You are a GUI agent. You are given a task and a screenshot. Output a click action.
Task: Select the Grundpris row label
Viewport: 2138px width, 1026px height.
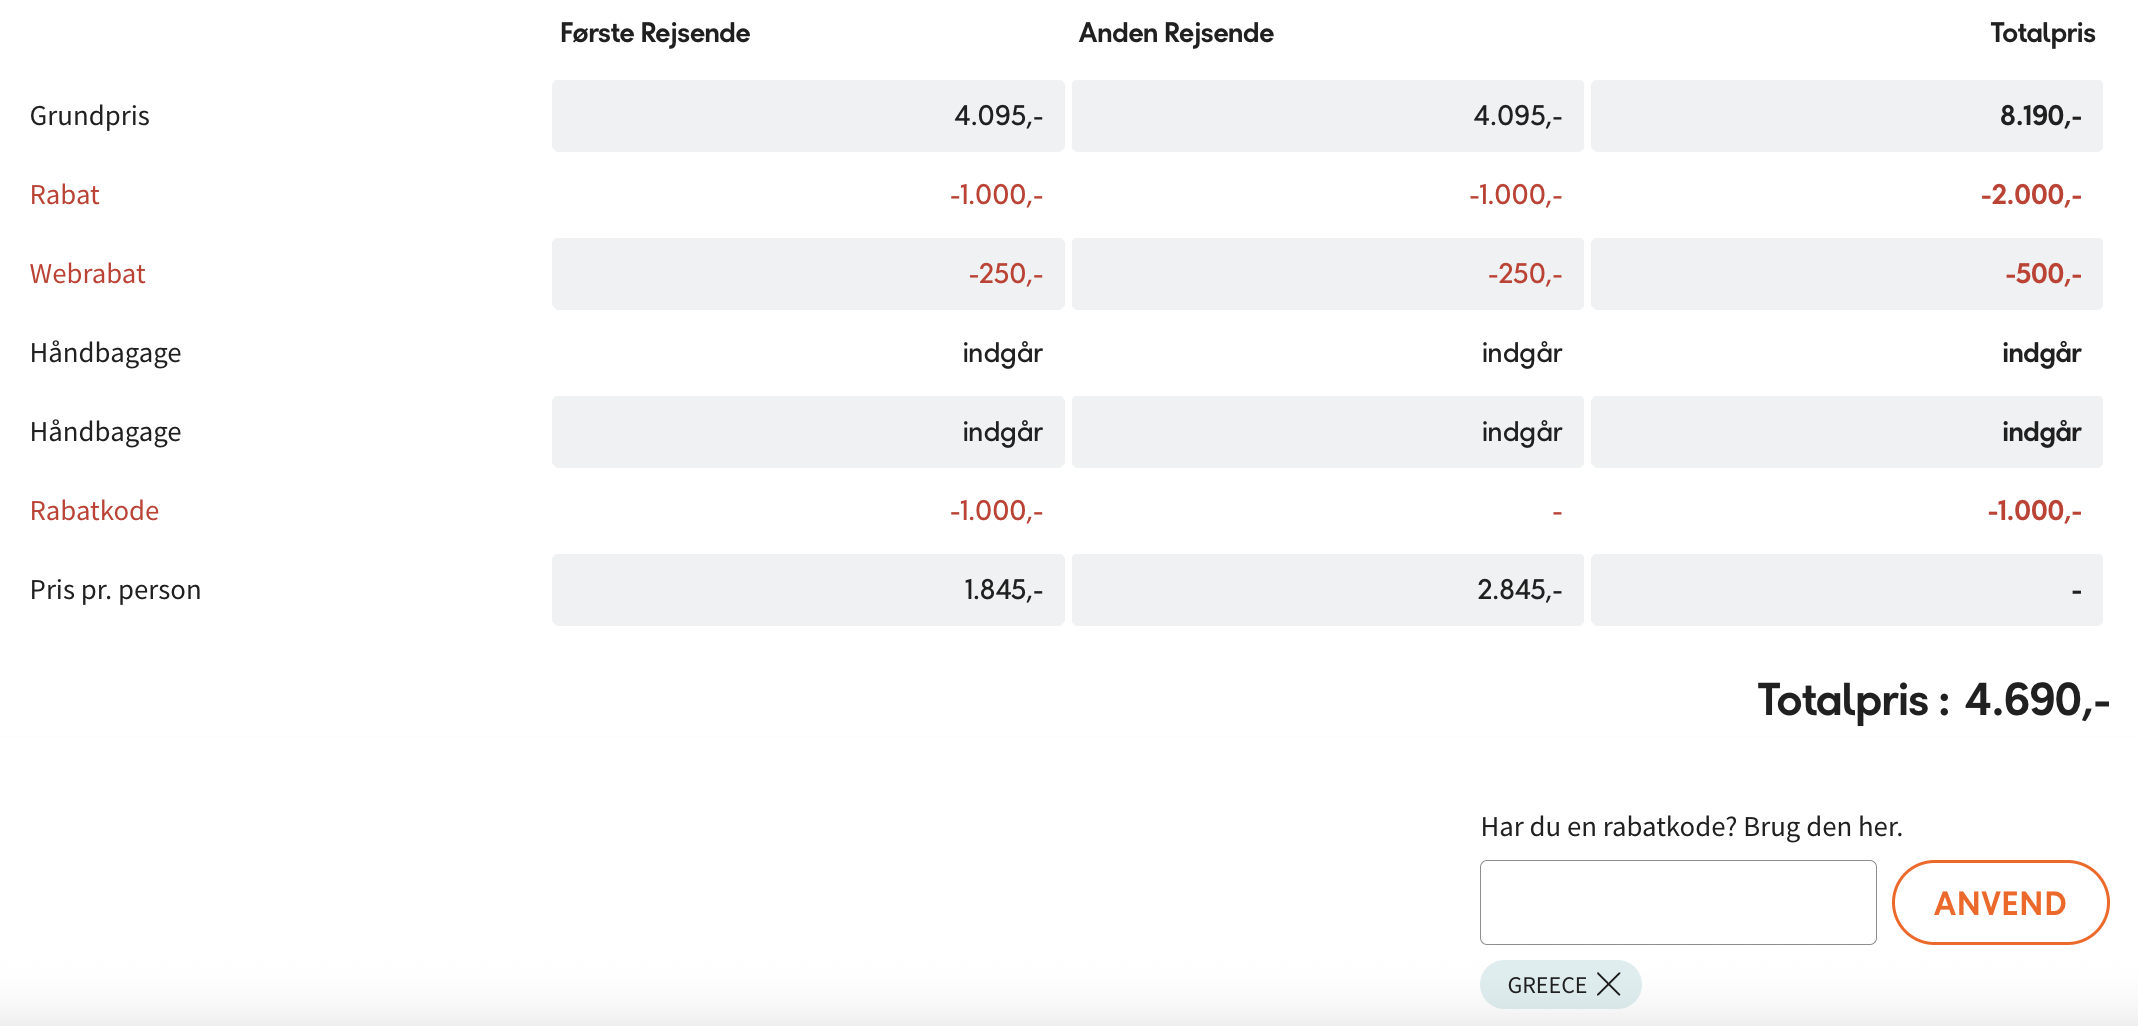[x=90, y=116]
